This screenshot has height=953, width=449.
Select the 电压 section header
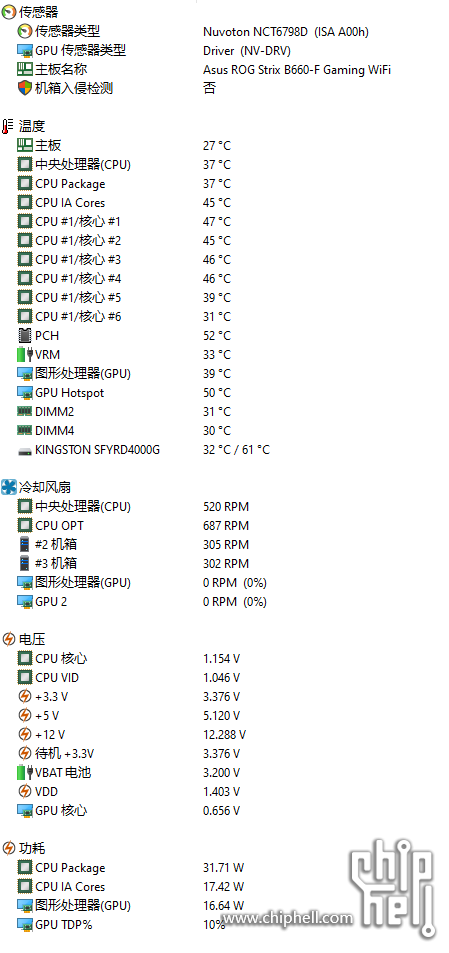32,639
